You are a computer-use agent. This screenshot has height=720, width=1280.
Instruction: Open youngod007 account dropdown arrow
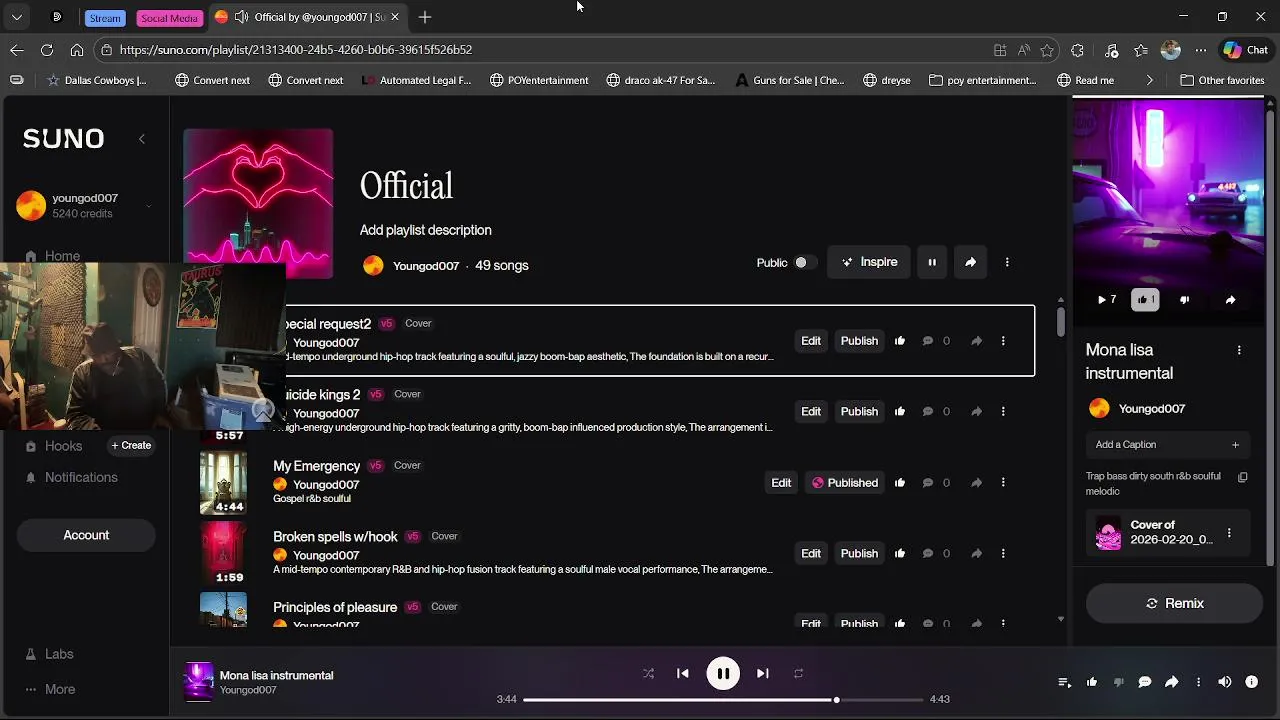tap(148, 206)
